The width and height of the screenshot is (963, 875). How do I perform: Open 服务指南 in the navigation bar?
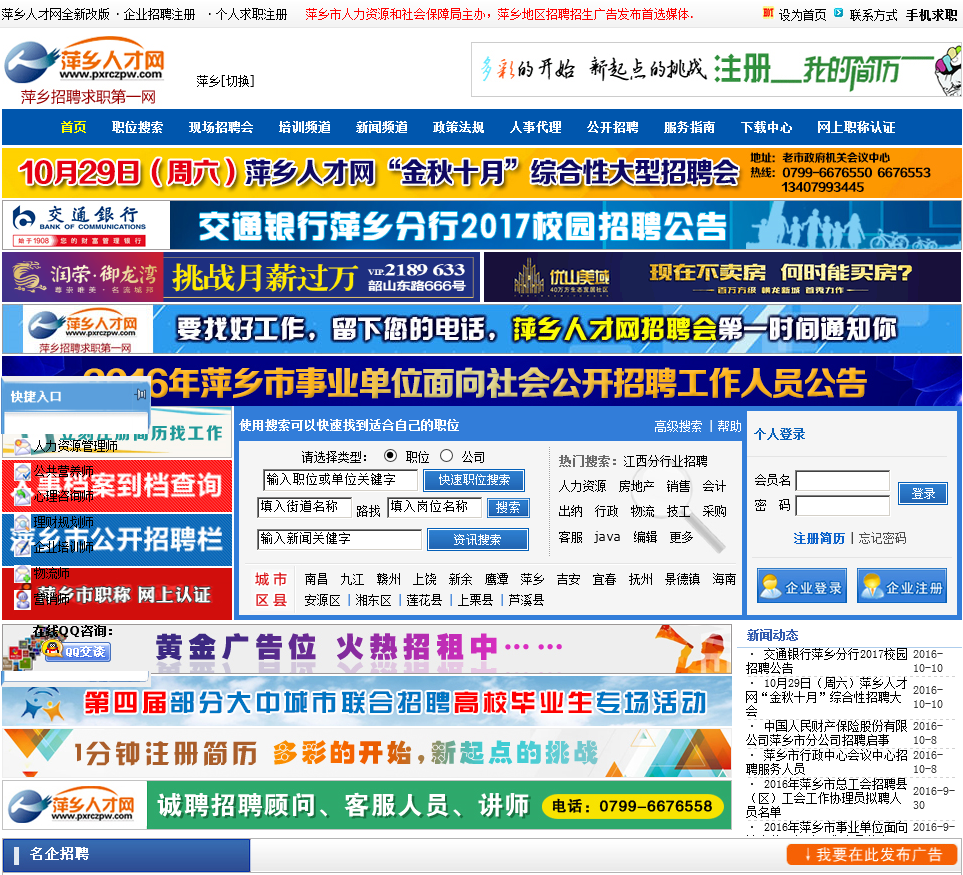pyautogui.click(x=689, y=127)
